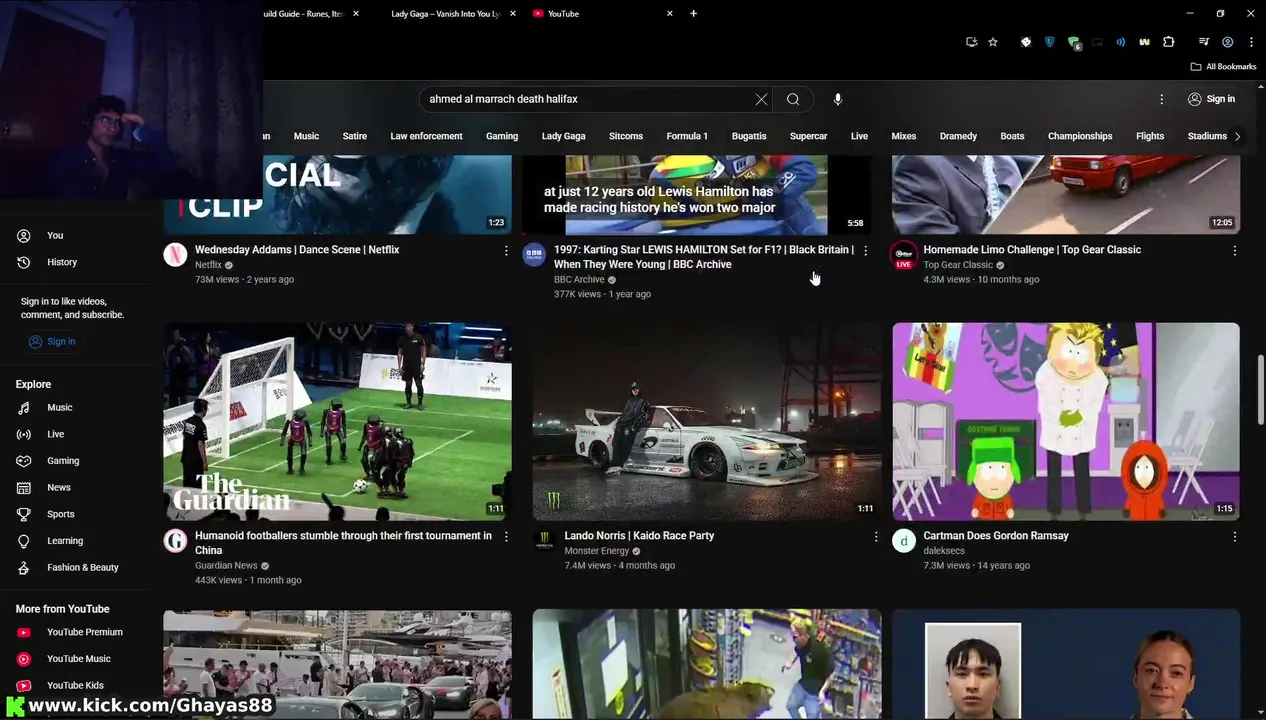Image resolution: width=1266 pixels, height=720 pixels.
Task: Switch to the YouTube browser tab
Action: click(x=601, y=14)
